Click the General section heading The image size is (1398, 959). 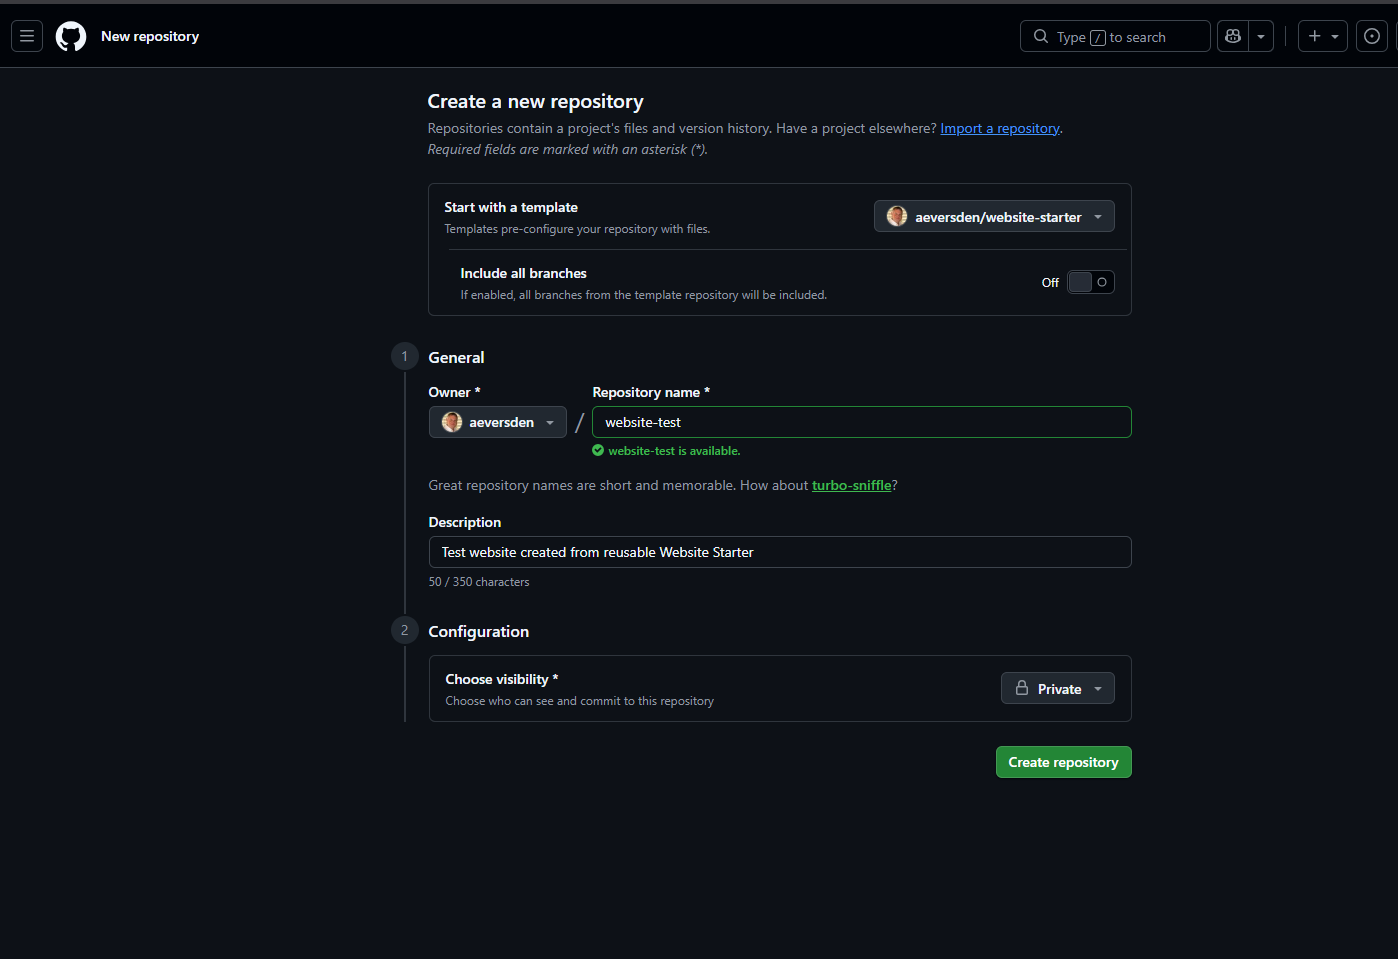(456, 357)
